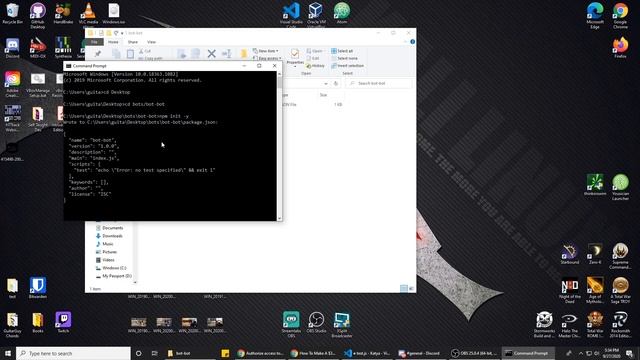Click the Type here to search taskbar box
Viewport: 640px width, 360px height.
pos(73,353)
